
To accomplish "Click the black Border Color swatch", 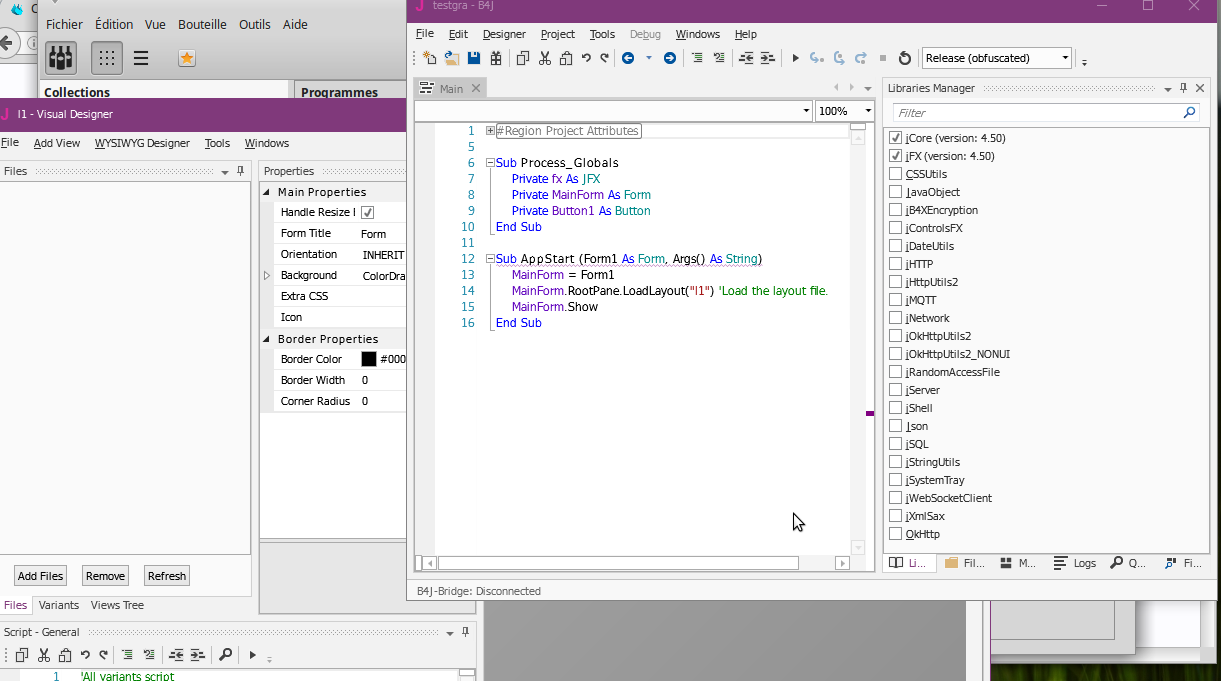I will [x=369, y=359].
